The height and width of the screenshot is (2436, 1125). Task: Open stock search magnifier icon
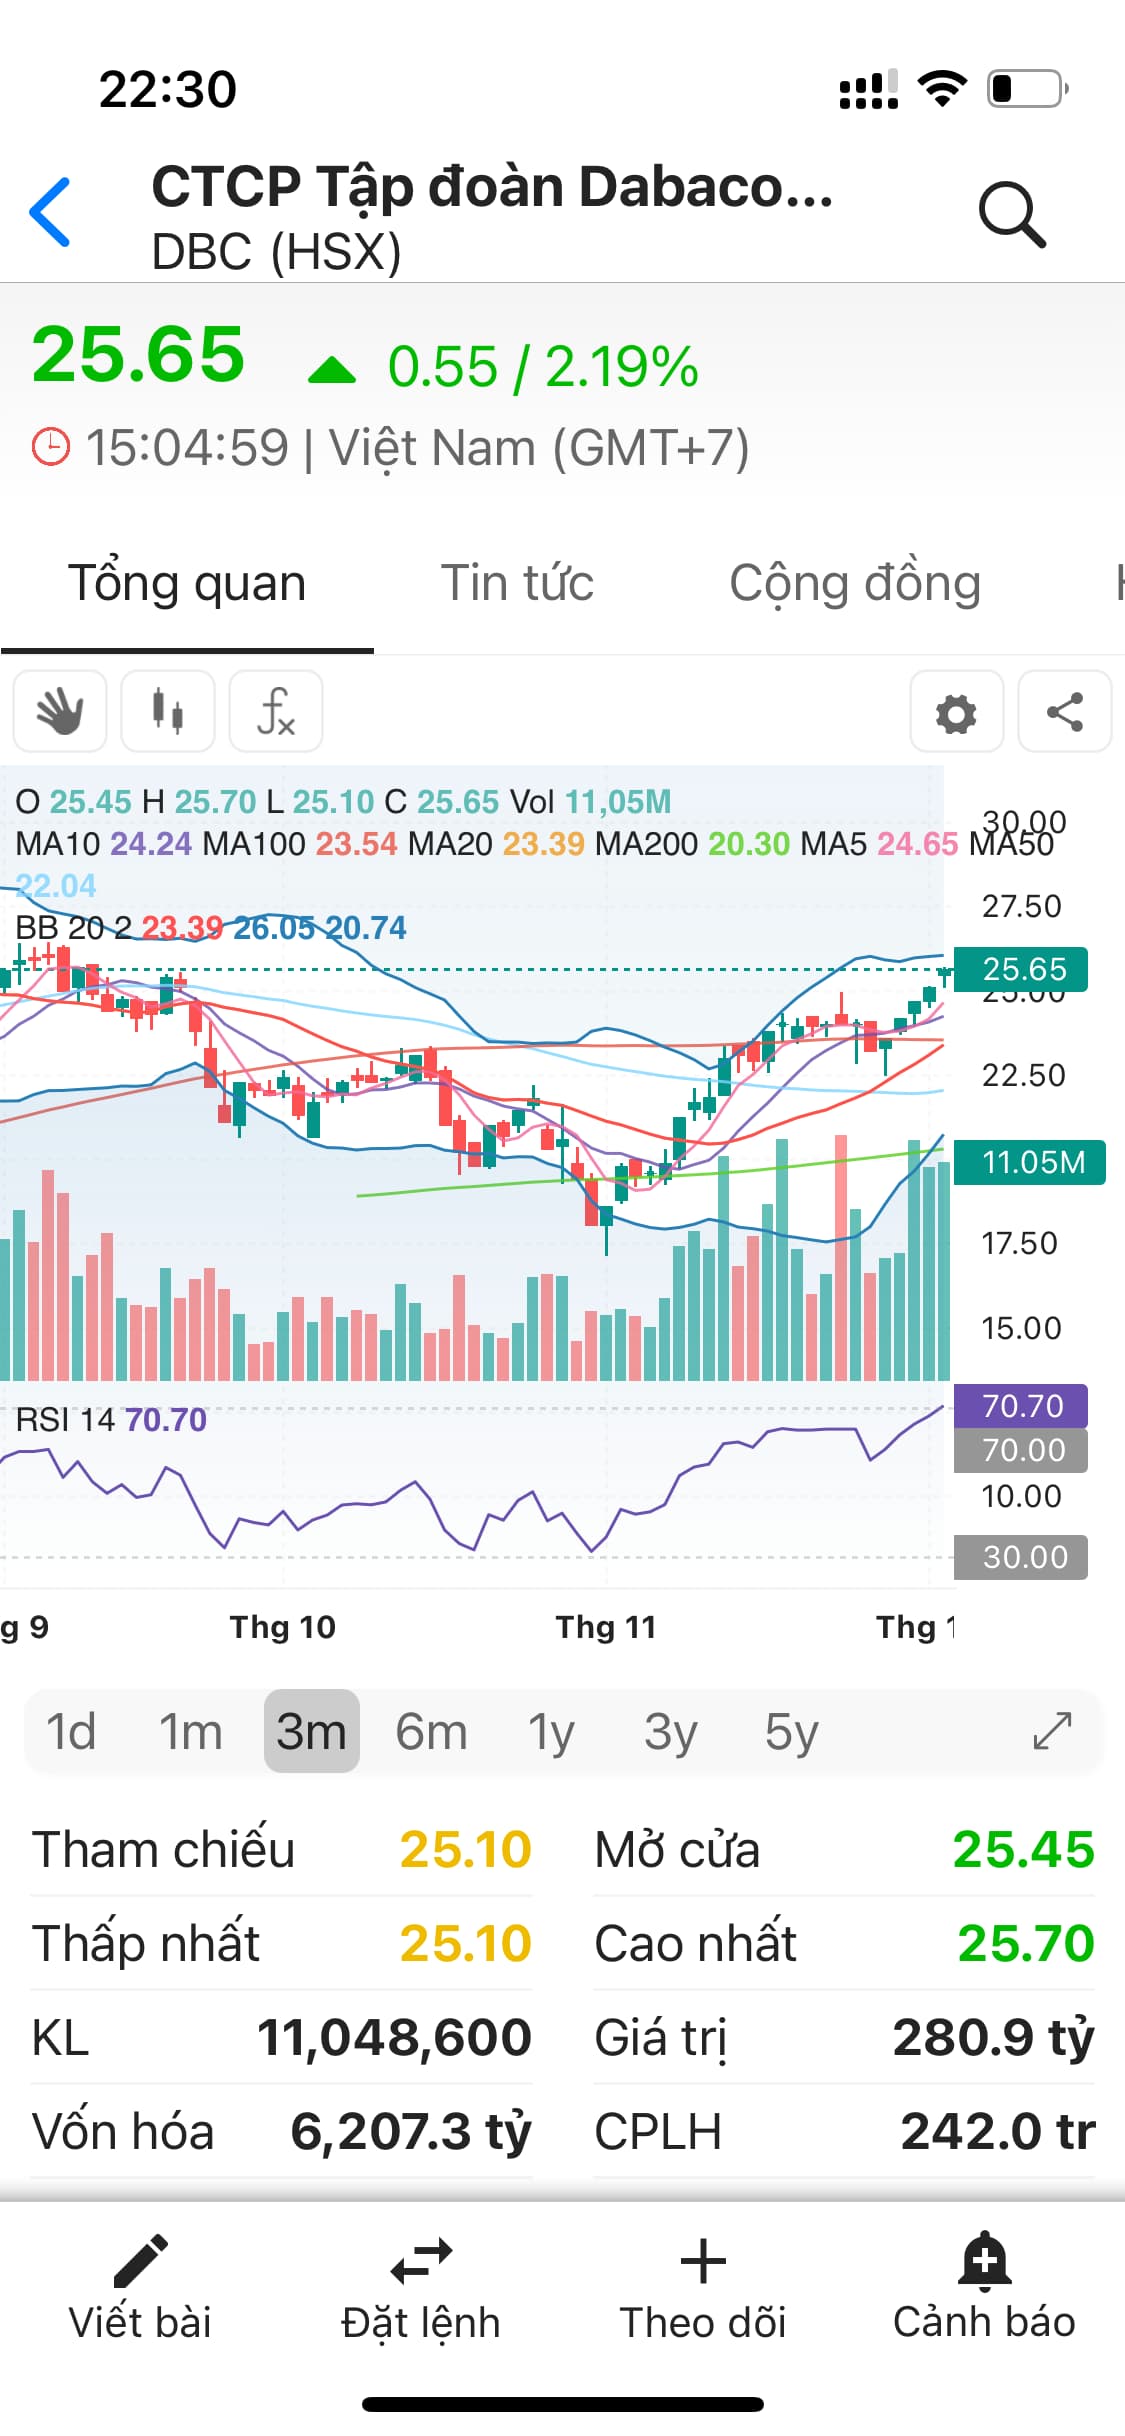point(1011,213)
